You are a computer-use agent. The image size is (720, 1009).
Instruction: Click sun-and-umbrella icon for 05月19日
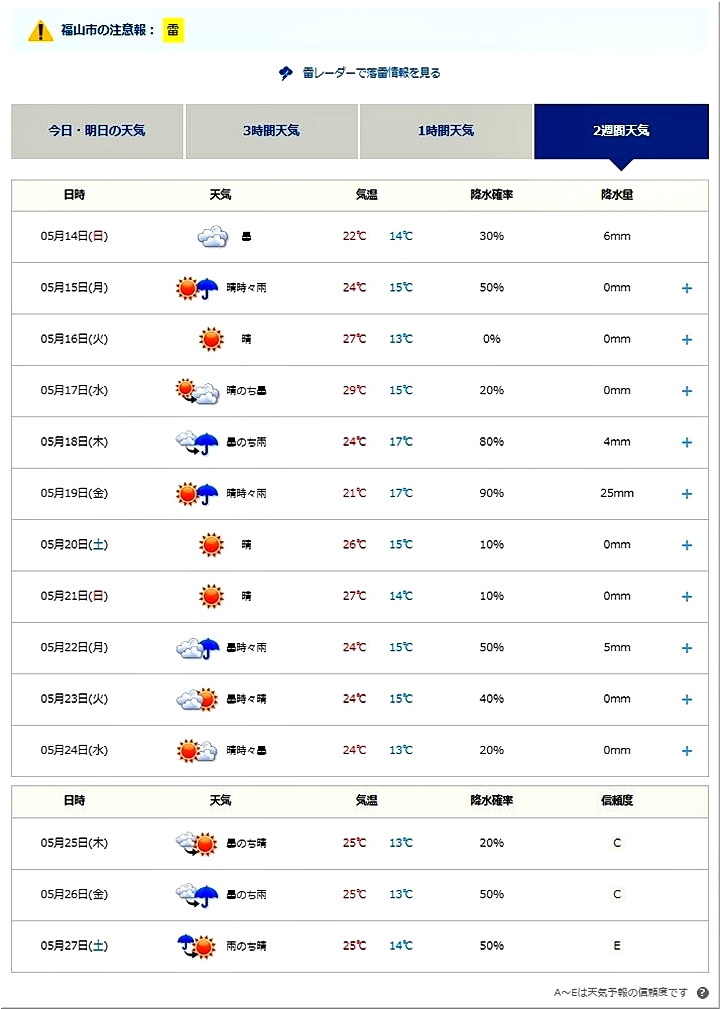(x=198, y=493)
